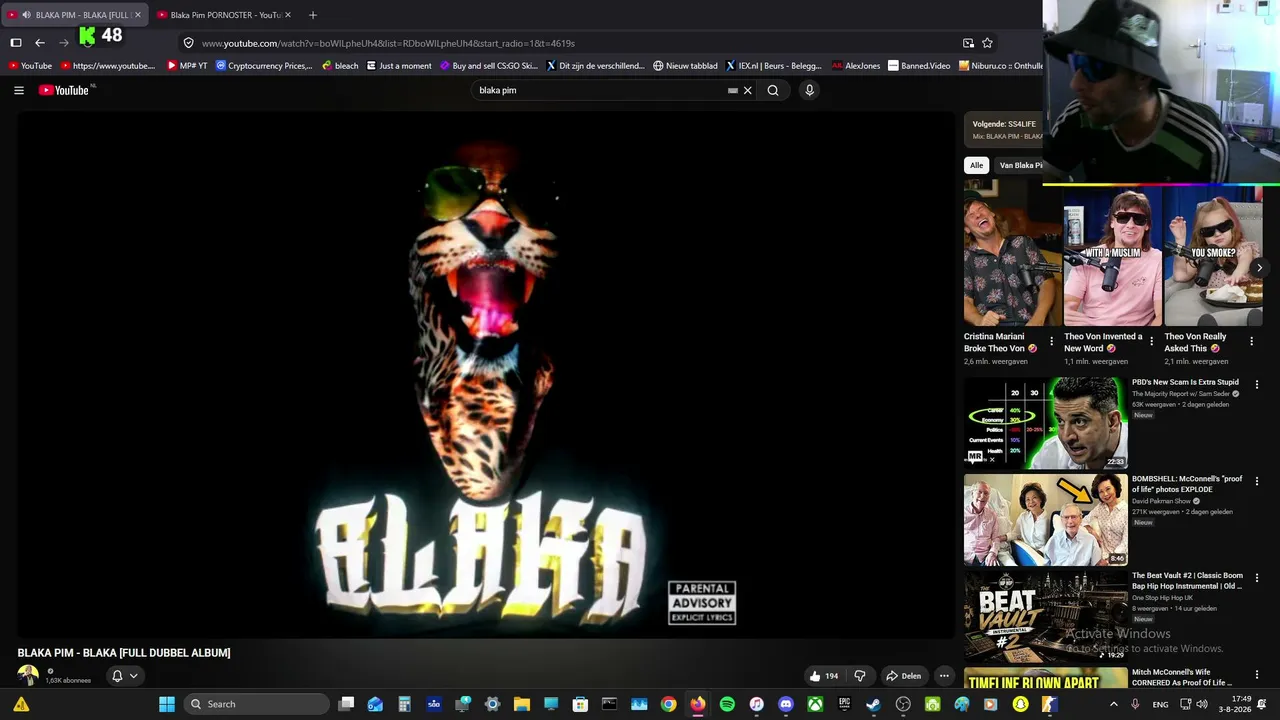Click the Delen share button
Screen dimensions: 1280x720
[904, 676]
